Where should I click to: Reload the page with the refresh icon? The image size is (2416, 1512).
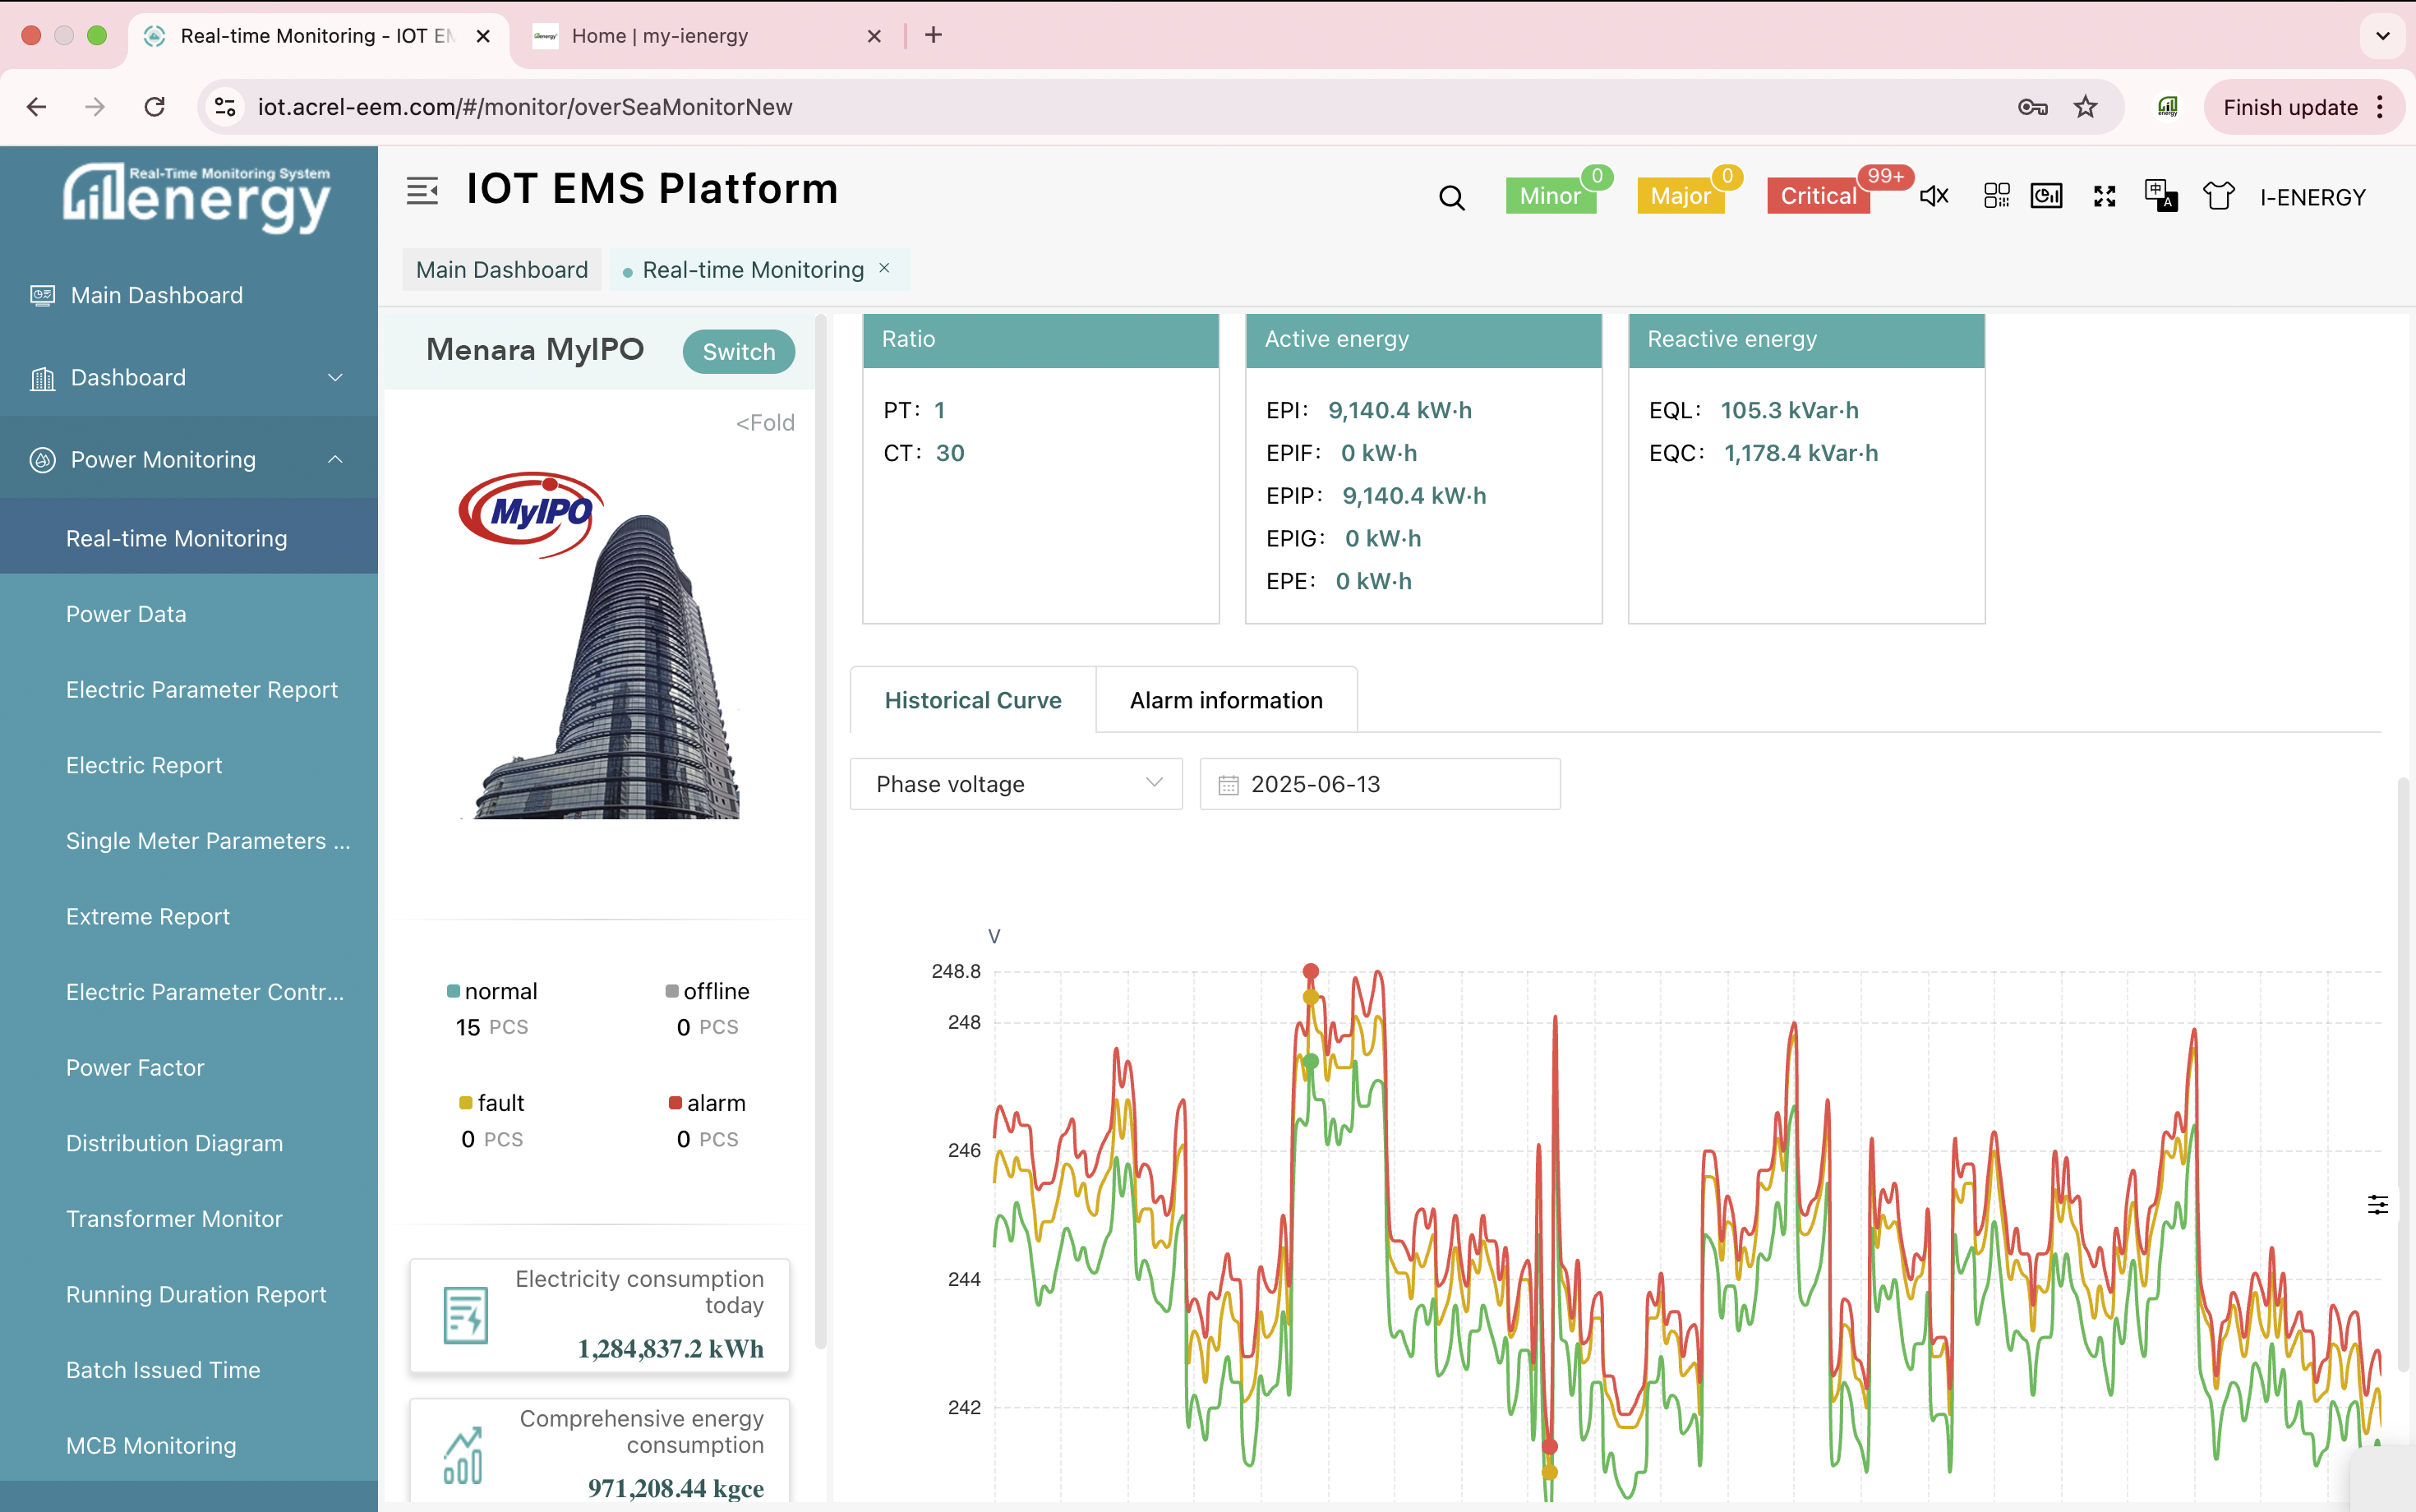pyautogui.click(x=154, y=107)
